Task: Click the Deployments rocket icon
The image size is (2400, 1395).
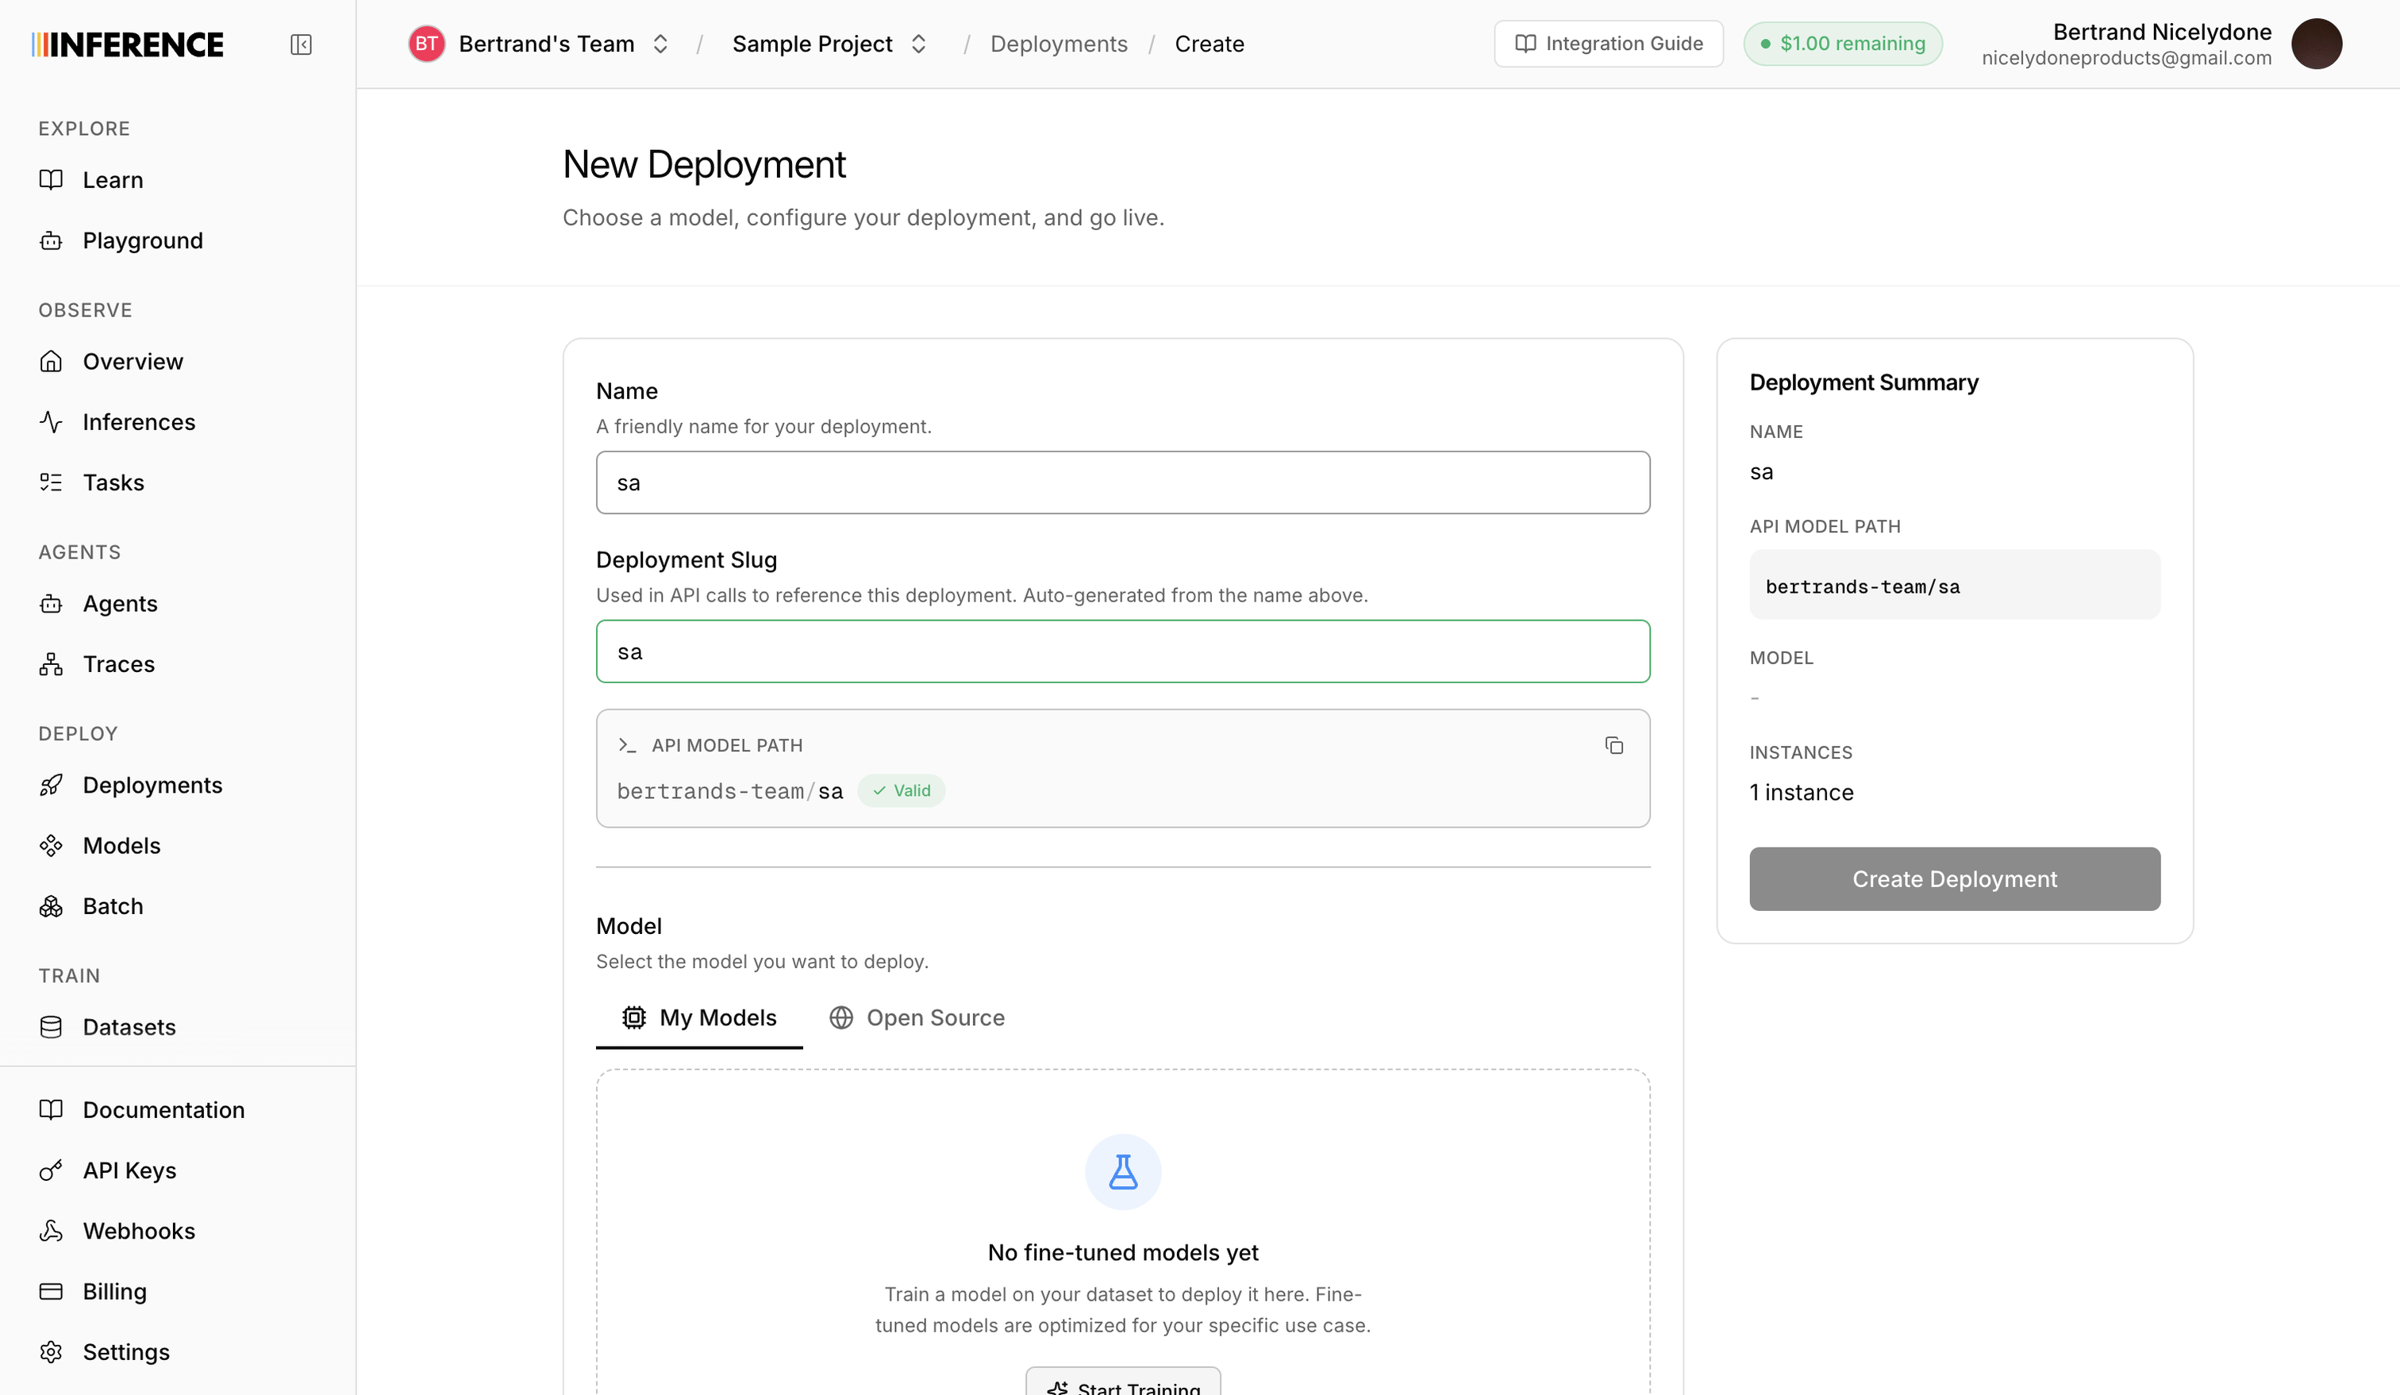Action: (51, 785)
